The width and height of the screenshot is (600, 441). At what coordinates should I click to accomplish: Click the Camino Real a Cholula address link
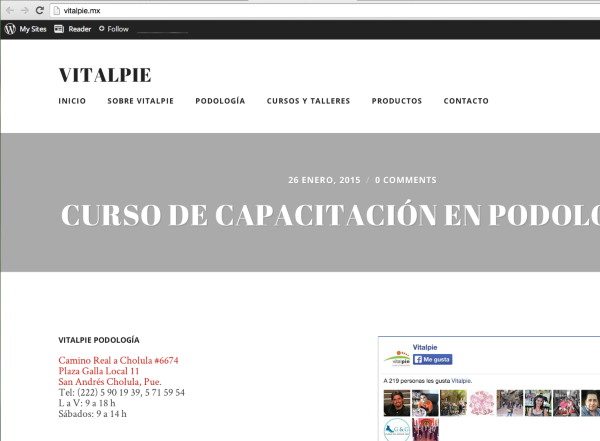pos(118,360)
